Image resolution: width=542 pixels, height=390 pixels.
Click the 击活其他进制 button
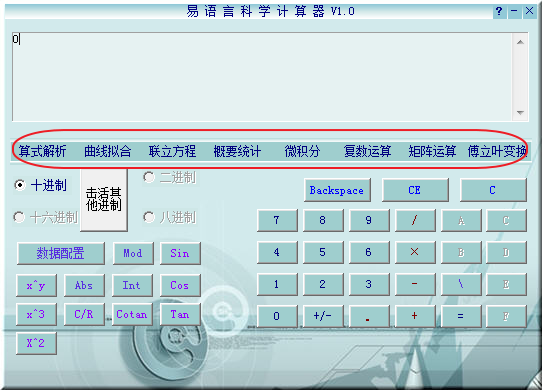(104, 200)
